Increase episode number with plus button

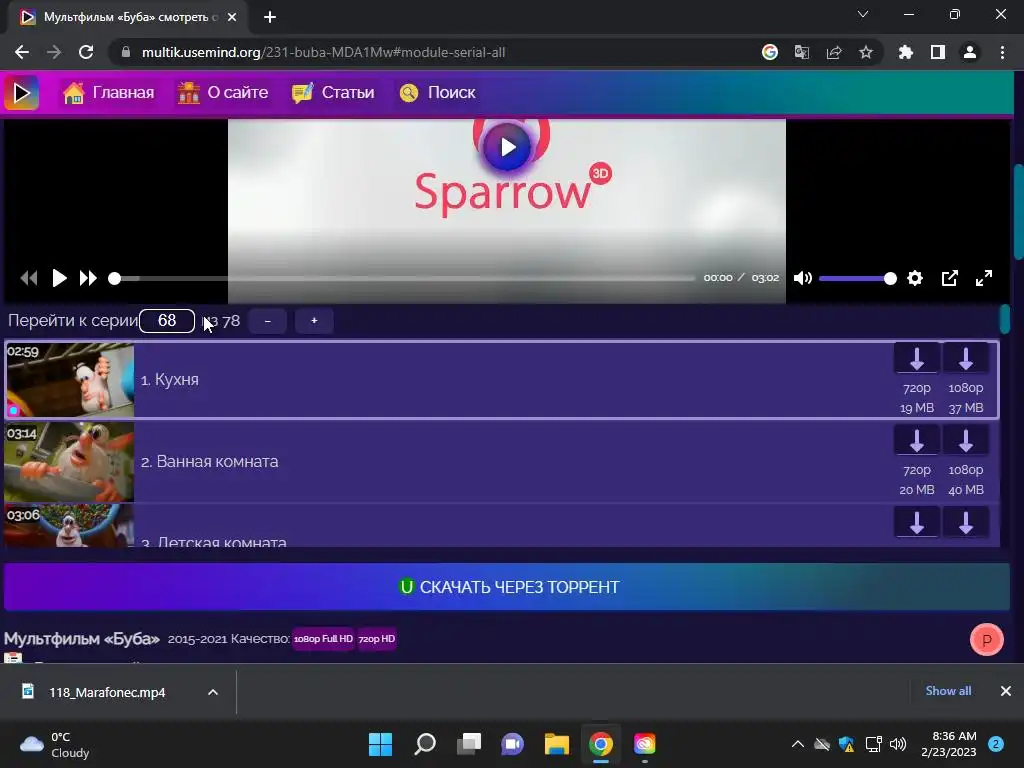pos(314,321)
